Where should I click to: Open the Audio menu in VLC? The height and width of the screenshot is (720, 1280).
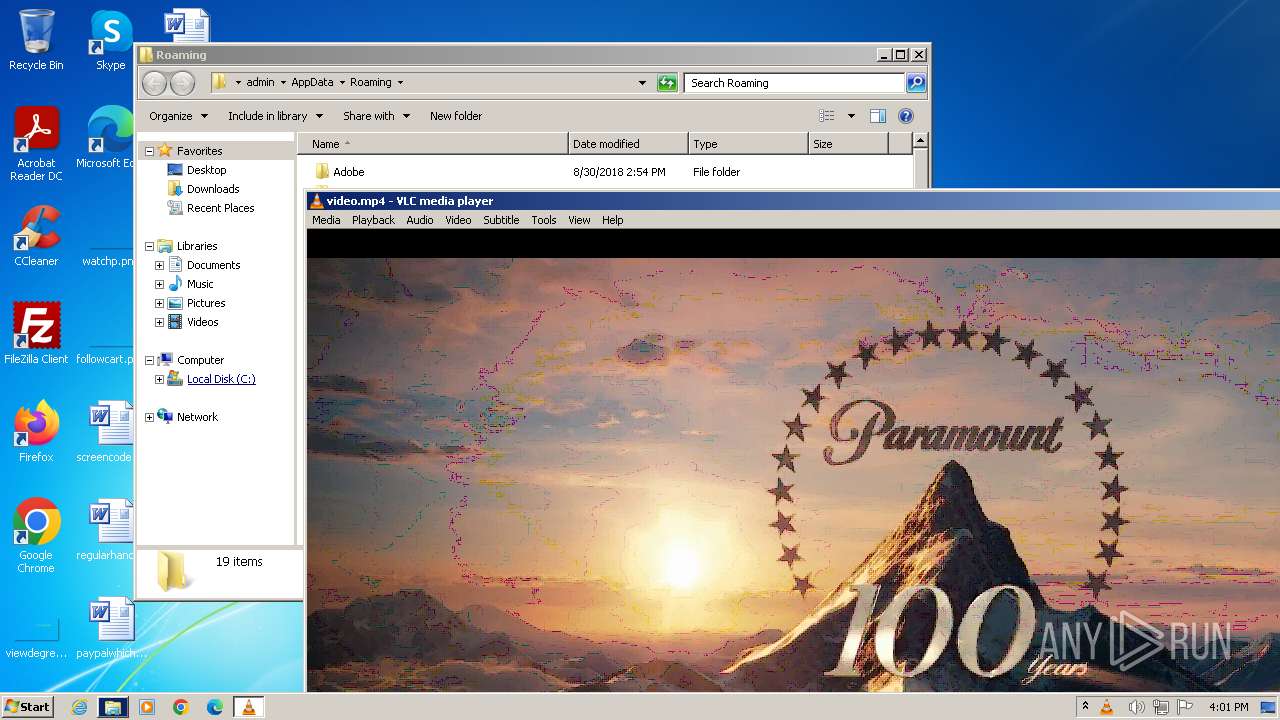point(419,220)
